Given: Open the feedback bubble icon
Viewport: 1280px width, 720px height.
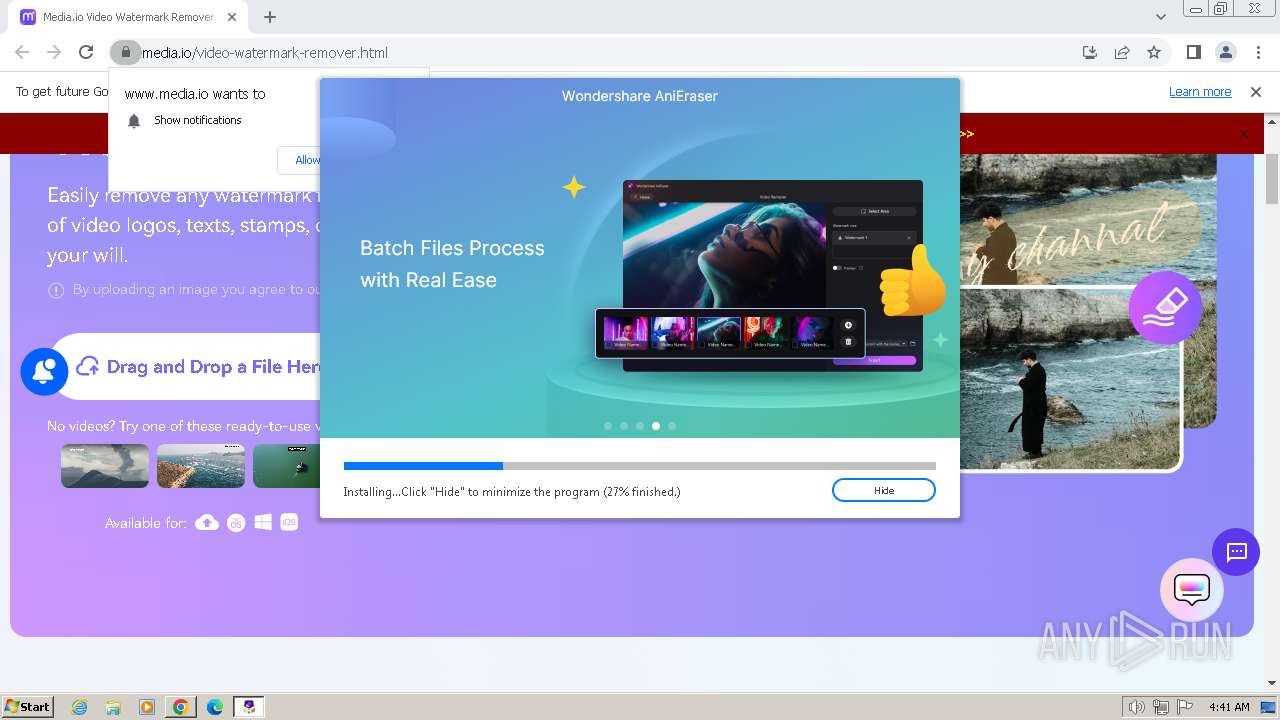Looking at the screenshot, I should (x=1192, y=590).
